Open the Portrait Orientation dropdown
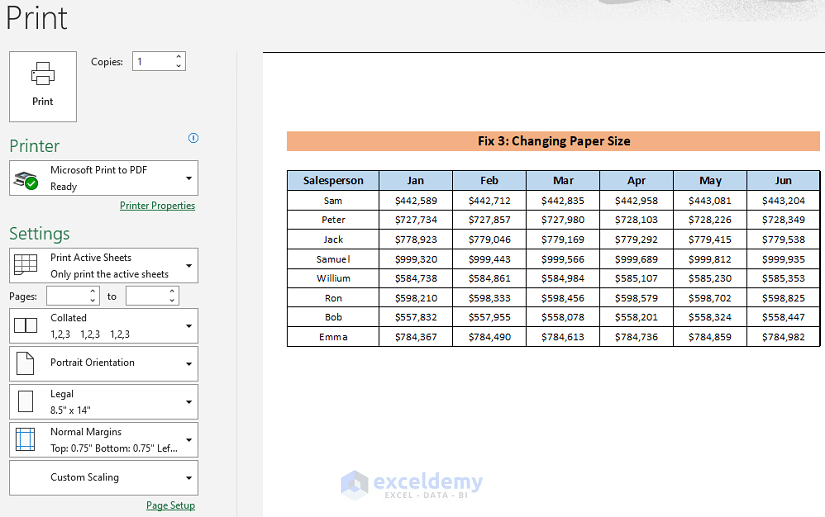 104,363
